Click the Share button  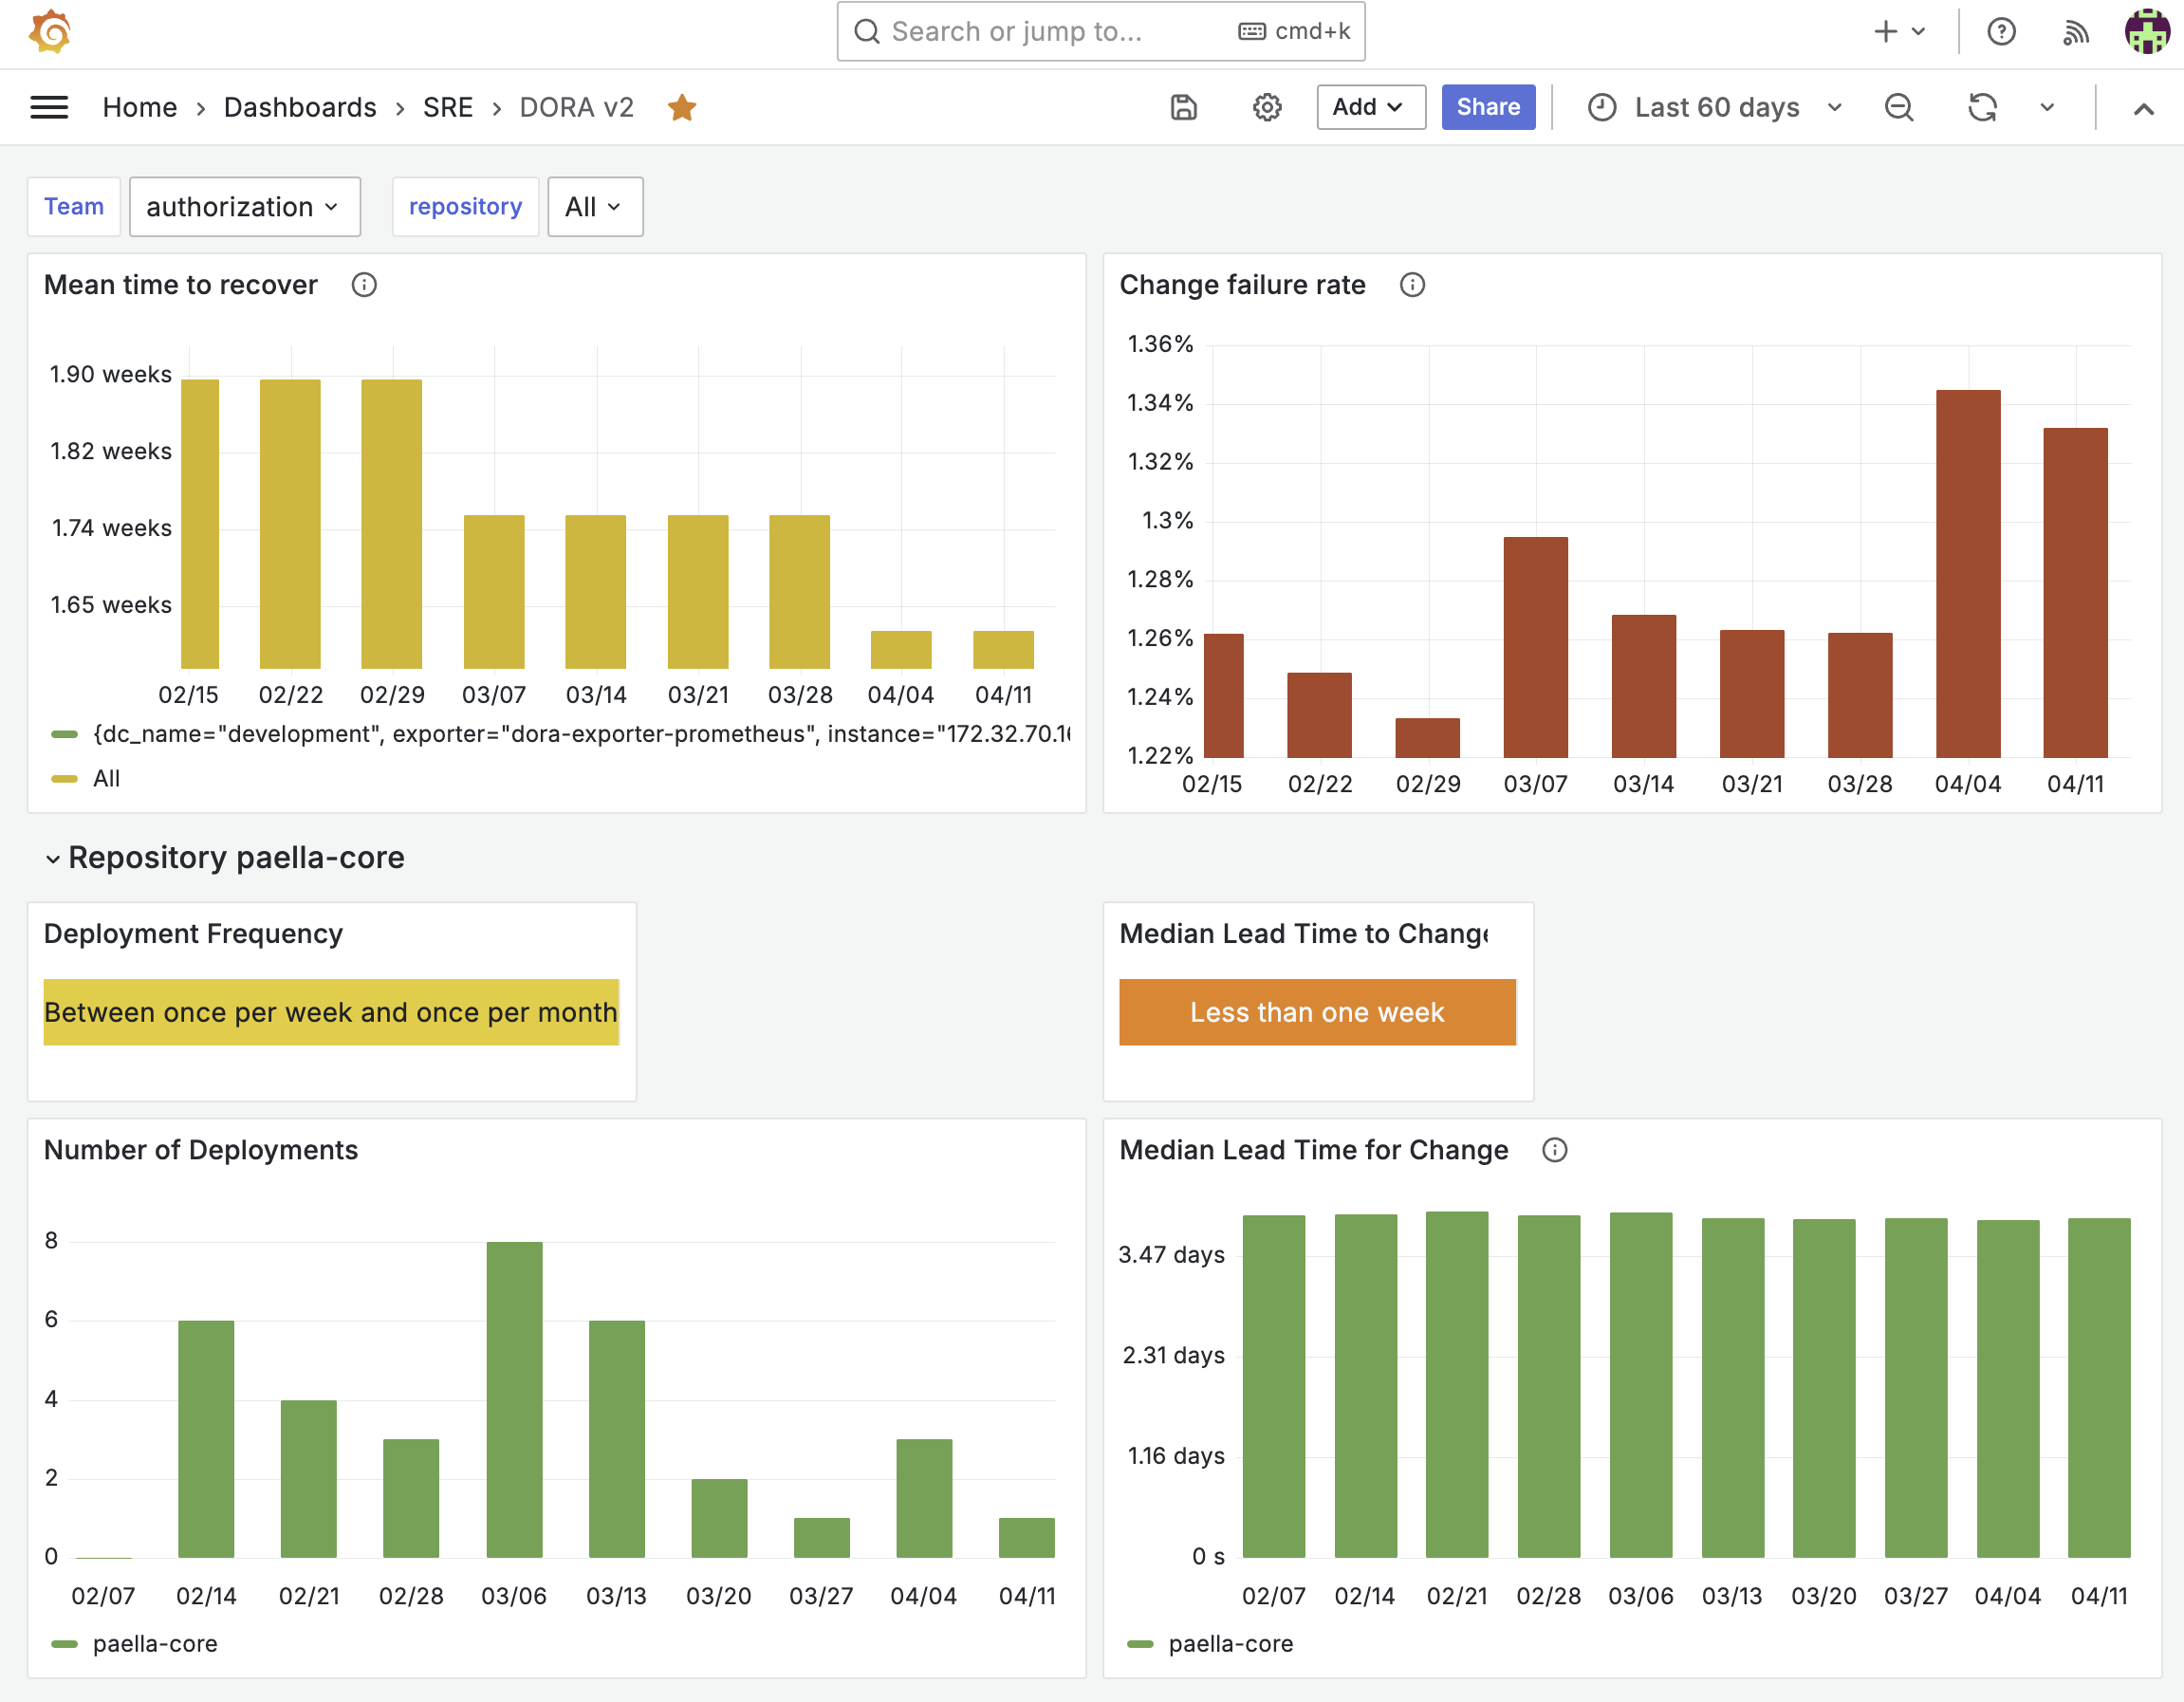click(x=1487, y=107)
